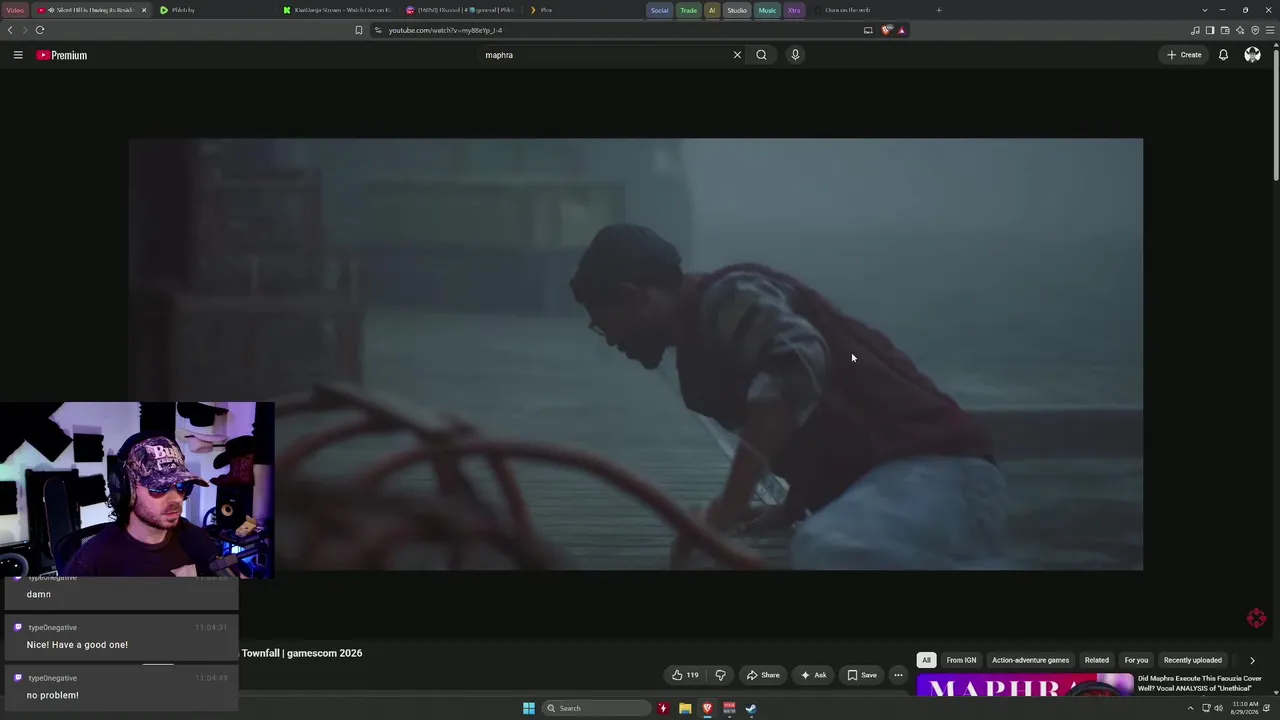Open the MAPHRA recommended video thumbnail
Viewport: 1280px width, 720px height.
[x=1025, y=685]
